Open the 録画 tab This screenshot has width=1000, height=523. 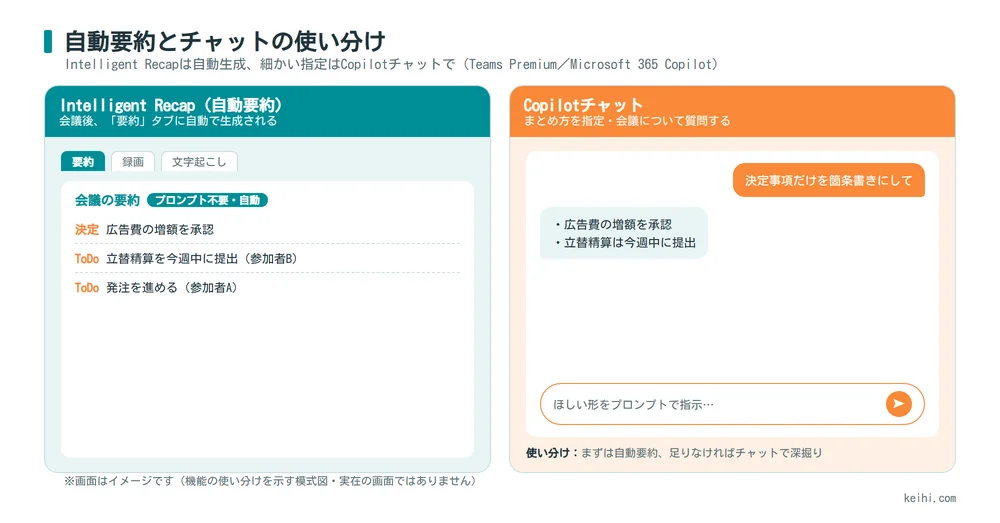133,161
